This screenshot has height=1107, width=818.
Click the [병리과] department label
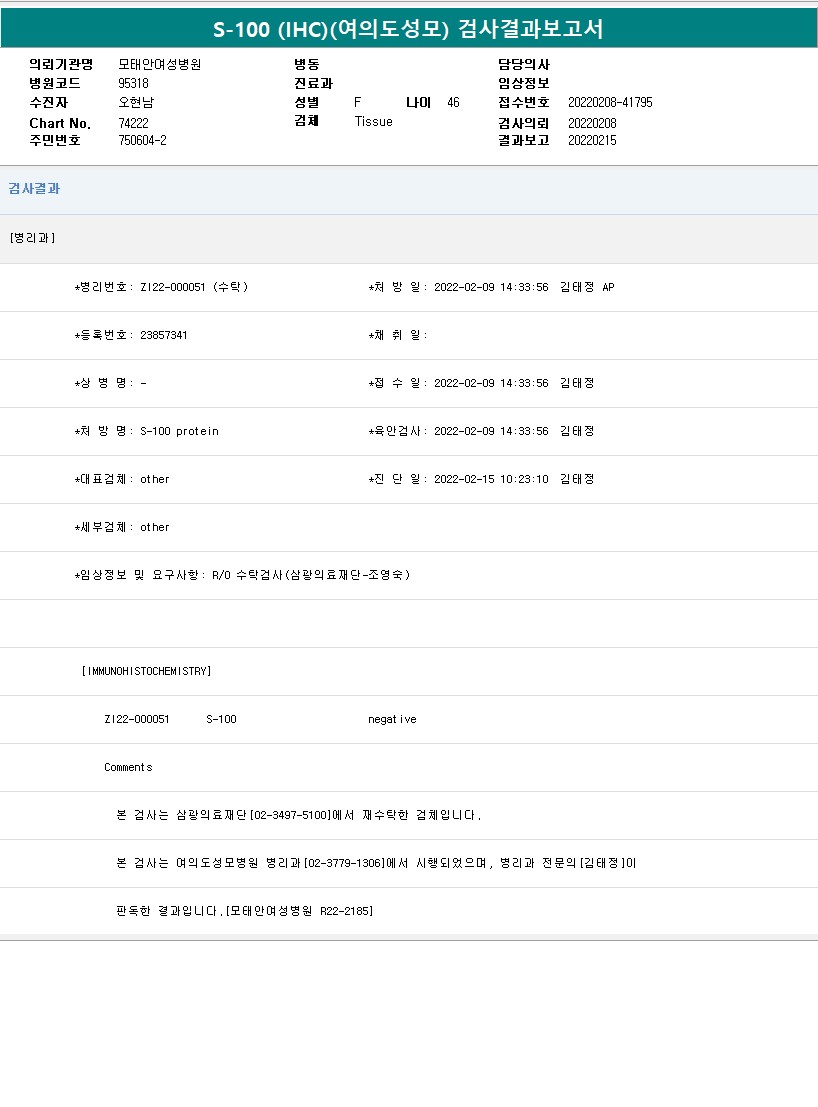[32, 238]
